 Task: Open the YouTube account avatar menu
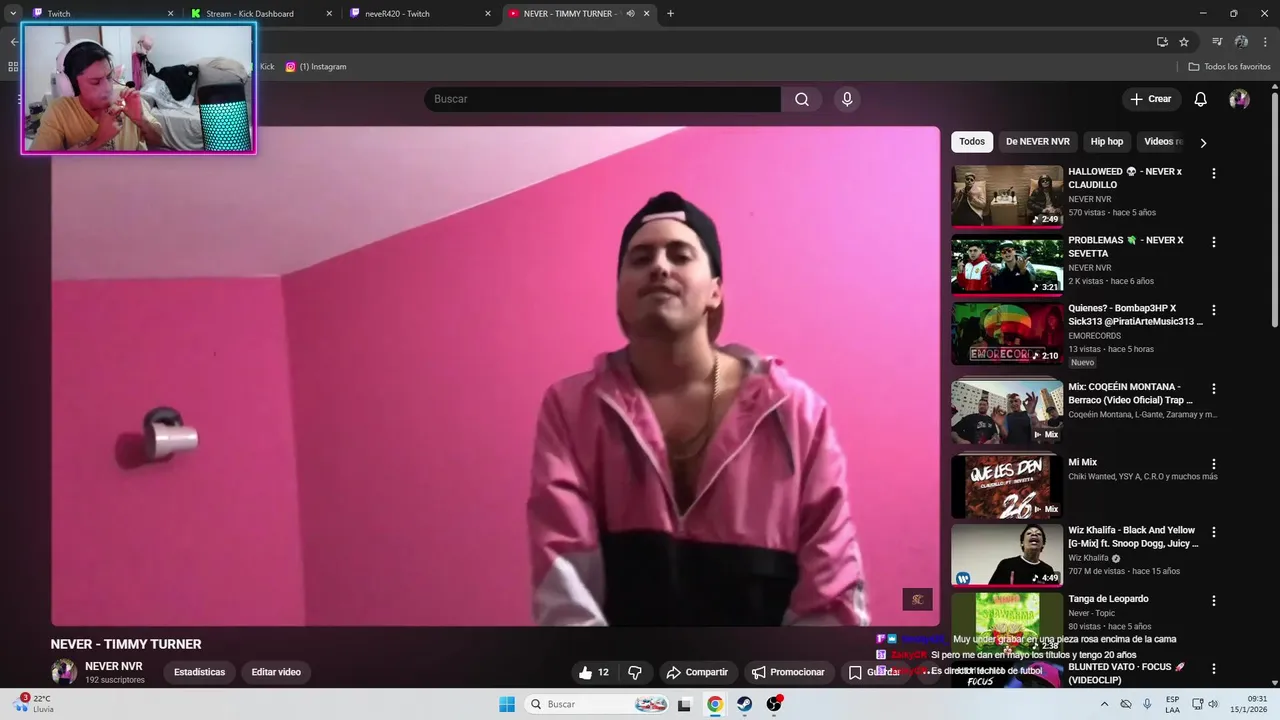tap(1239, 99)
